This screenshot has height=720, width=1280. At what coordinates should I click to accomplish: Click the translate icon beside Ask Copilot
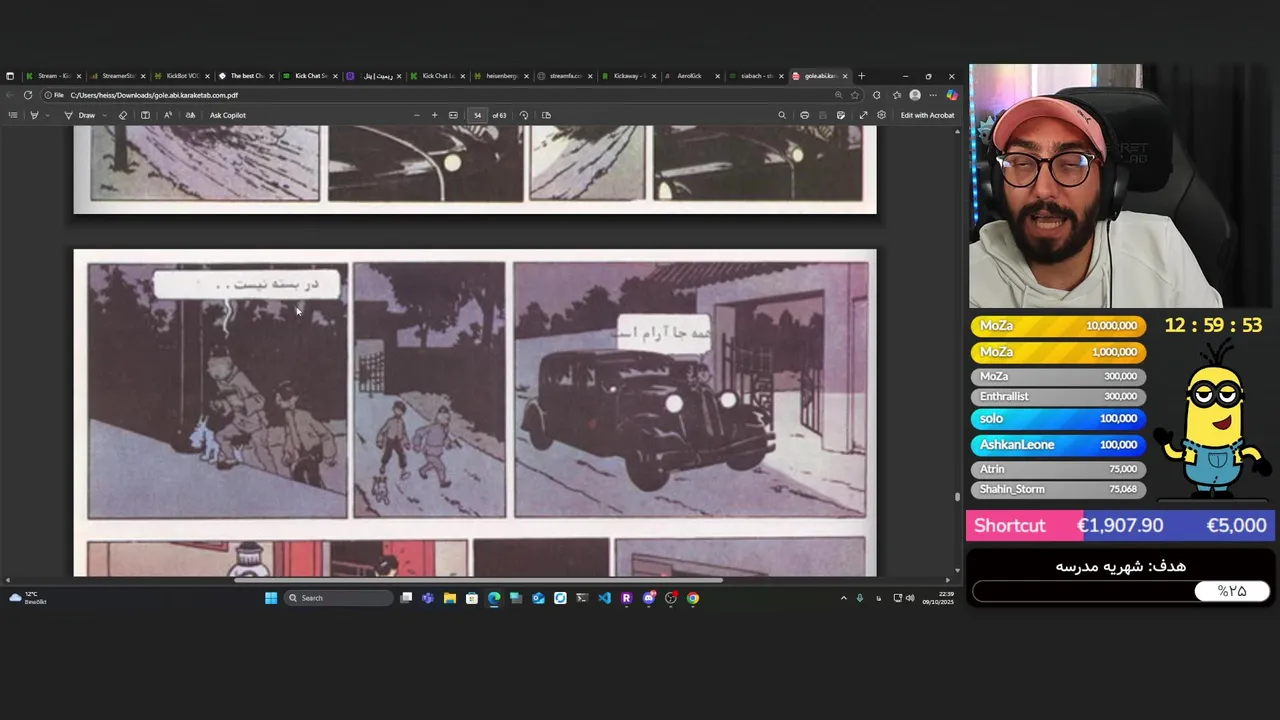click(190, 115)
